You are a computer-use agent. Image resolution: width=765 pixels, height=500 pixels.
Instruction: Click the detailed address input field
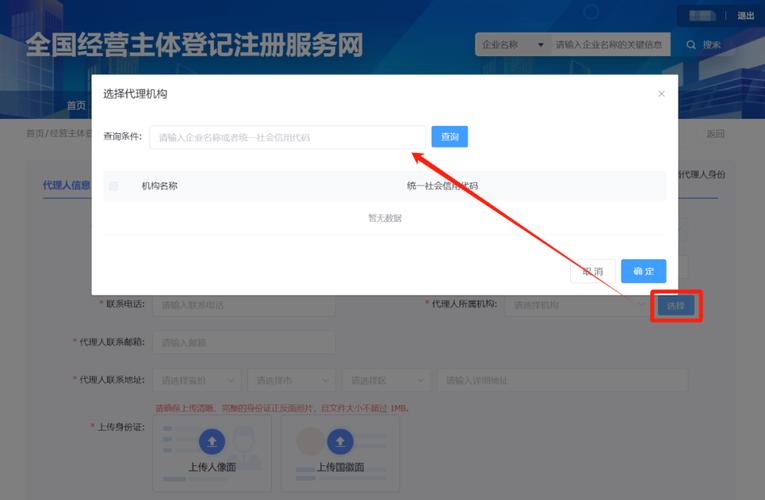pos(563,380)
